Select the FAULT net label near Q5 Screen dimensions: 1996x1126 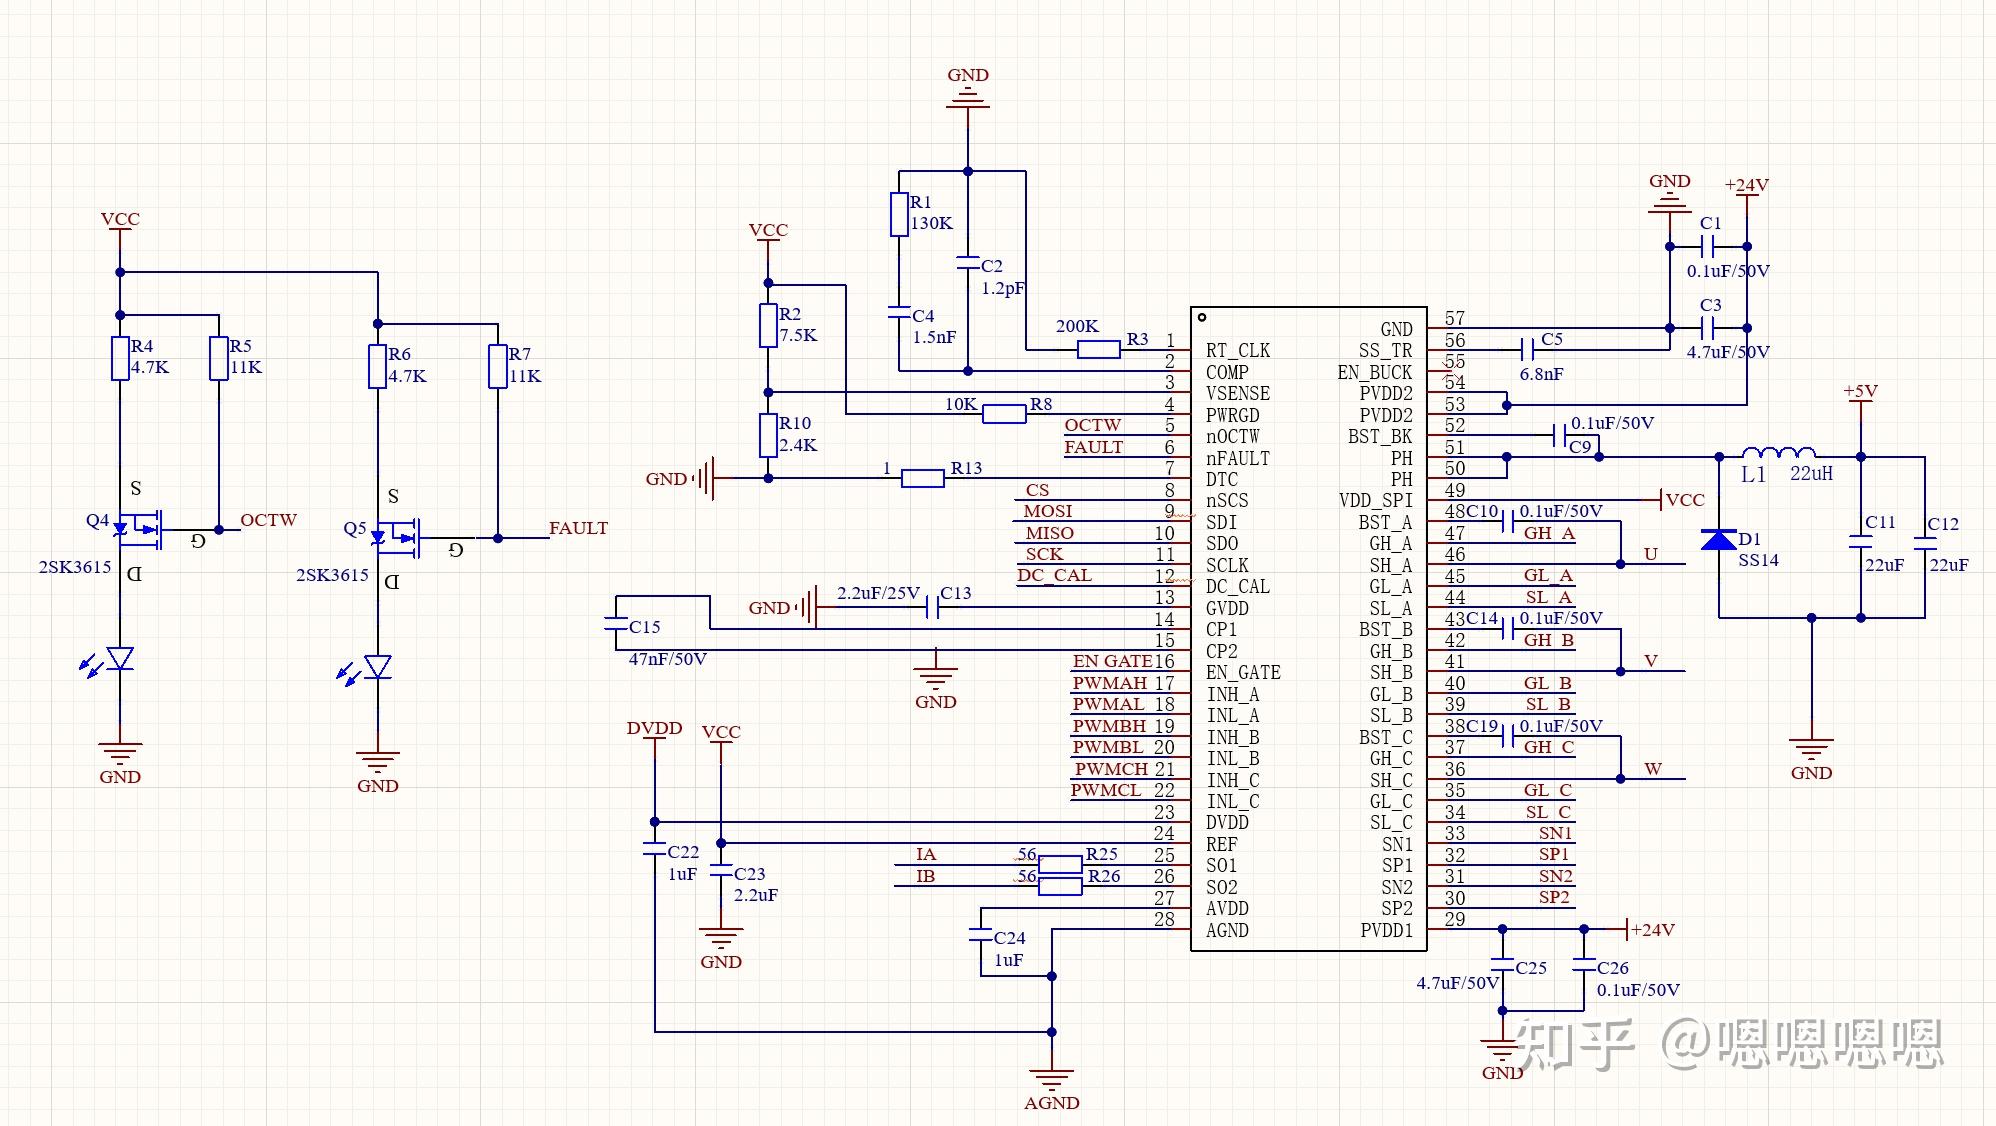(578, 528)
